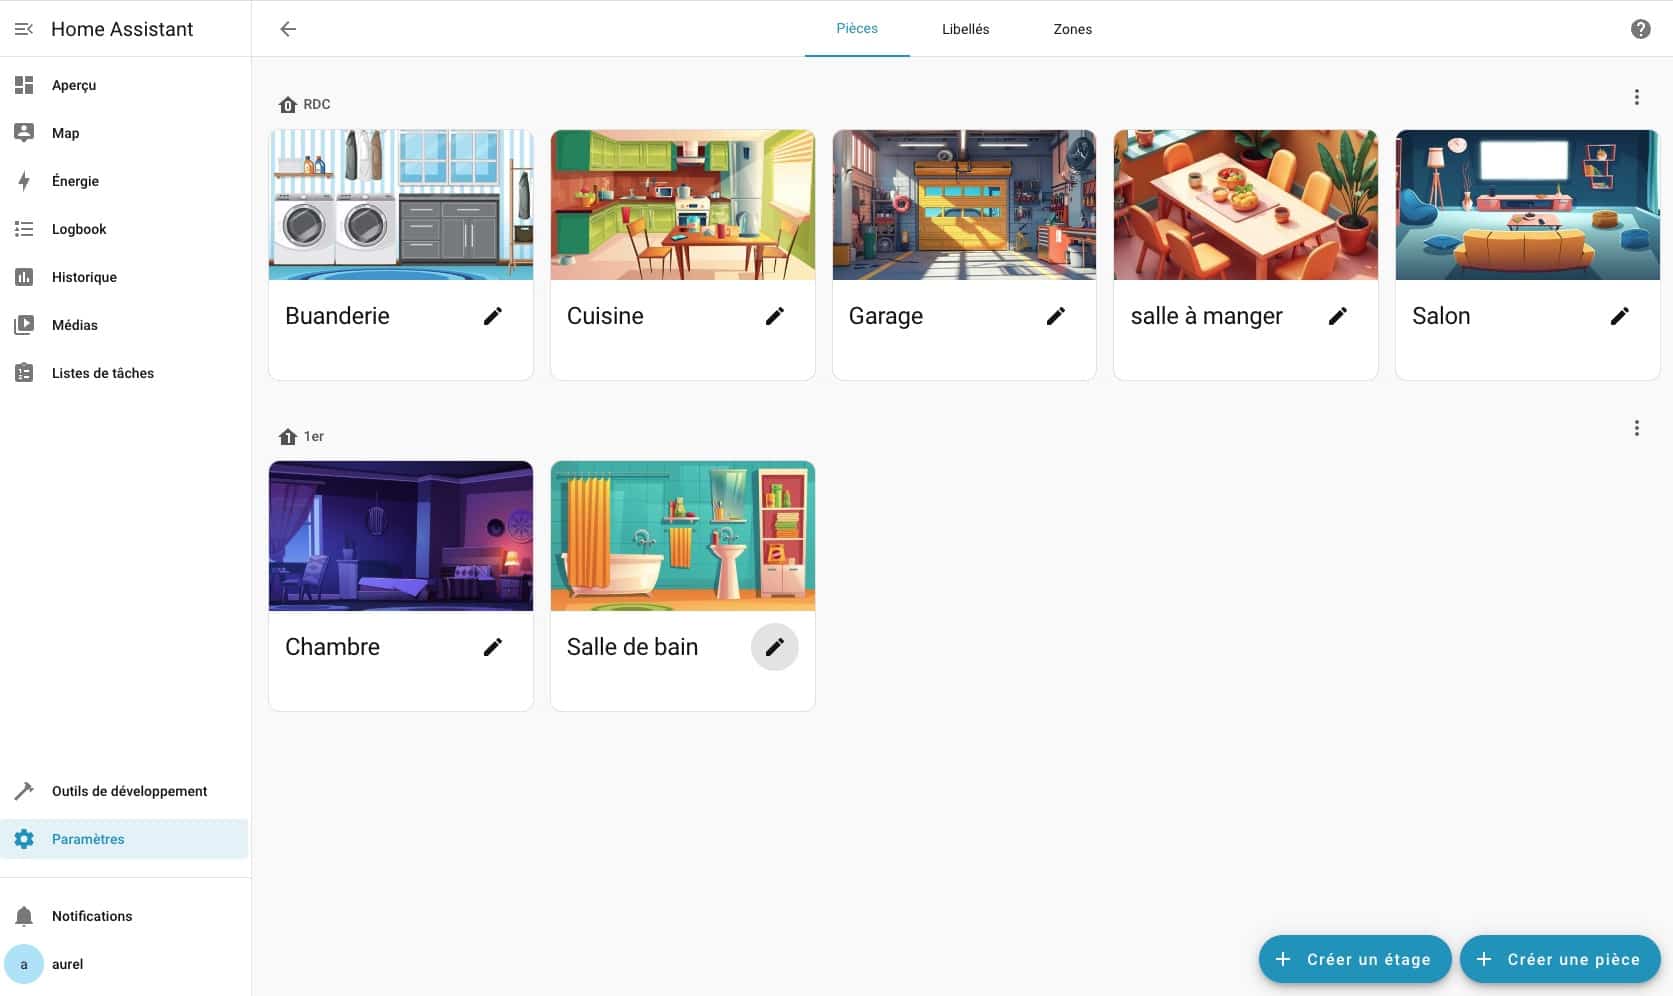Click the Home Assistant title text
Image resolution: width=1673 pixels, height=996 pixels.
(122, 29)
